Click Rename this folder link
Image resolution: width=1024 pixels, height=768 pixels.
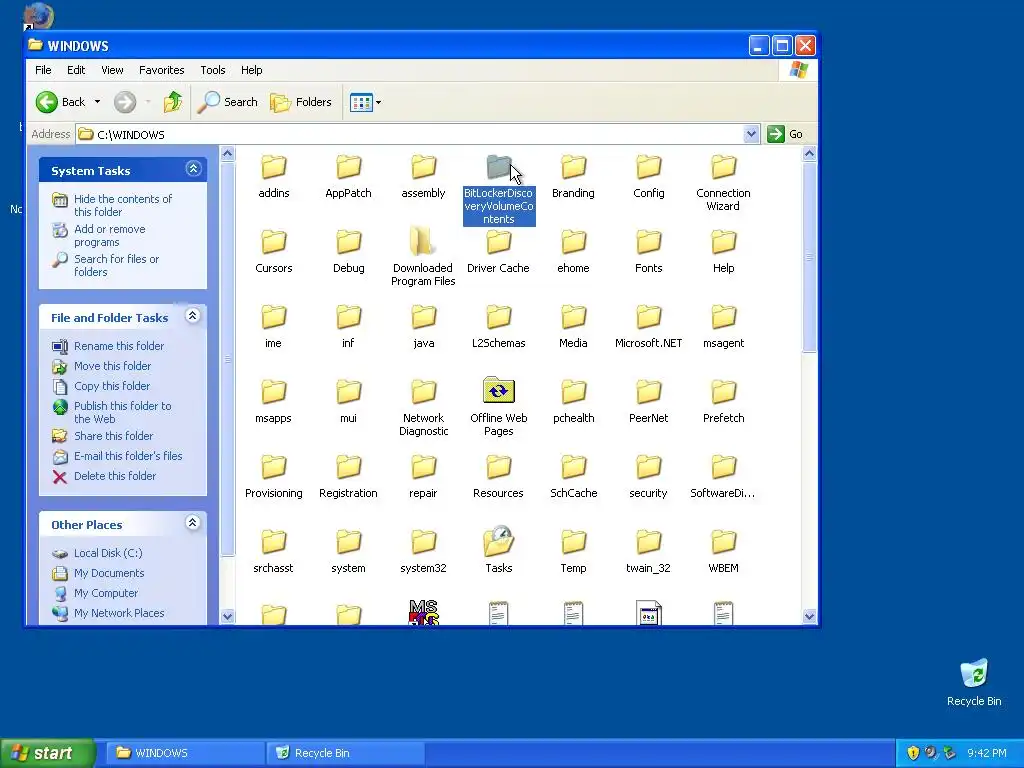point(119,346)
